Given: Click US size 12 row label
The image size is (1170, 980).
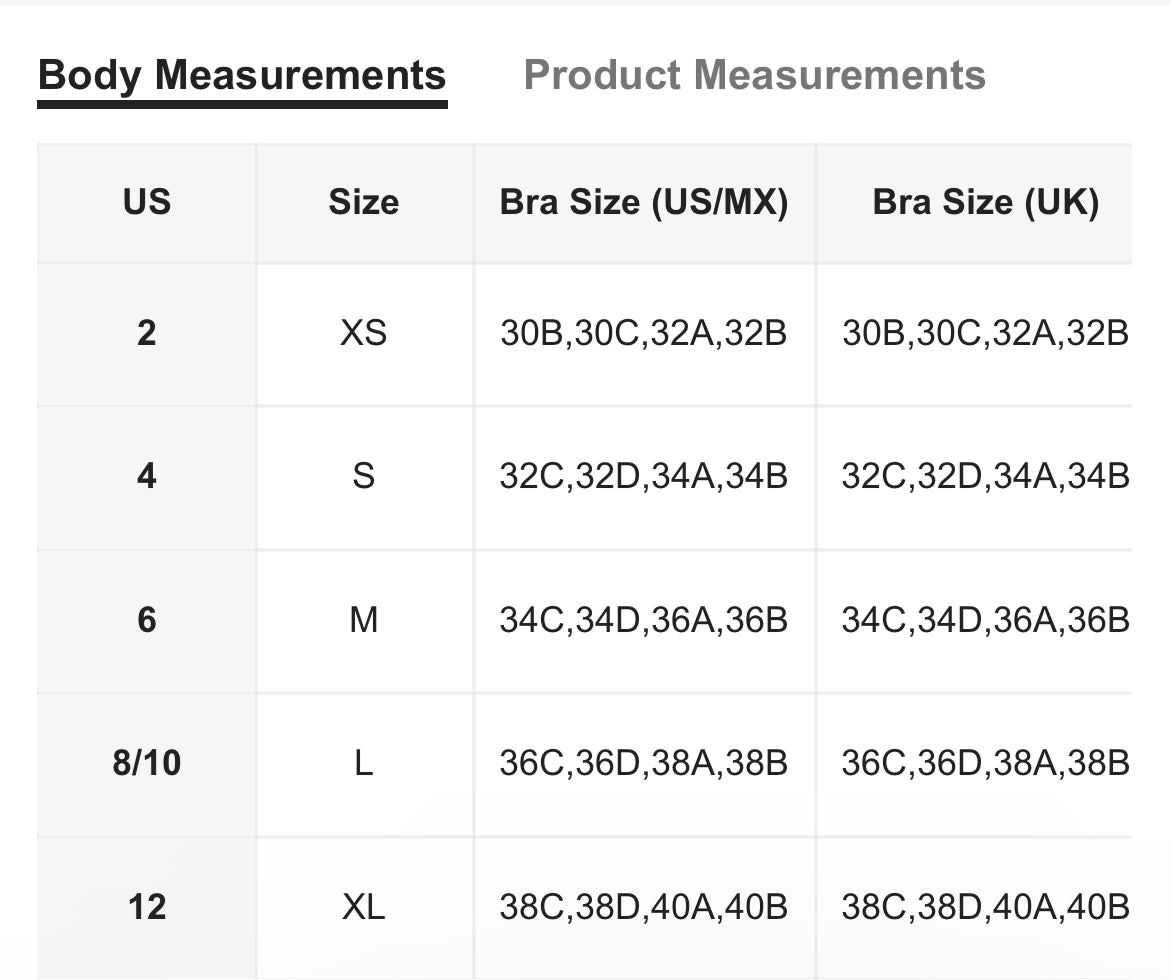Looking at the screenshot, I should pos(147,907).
